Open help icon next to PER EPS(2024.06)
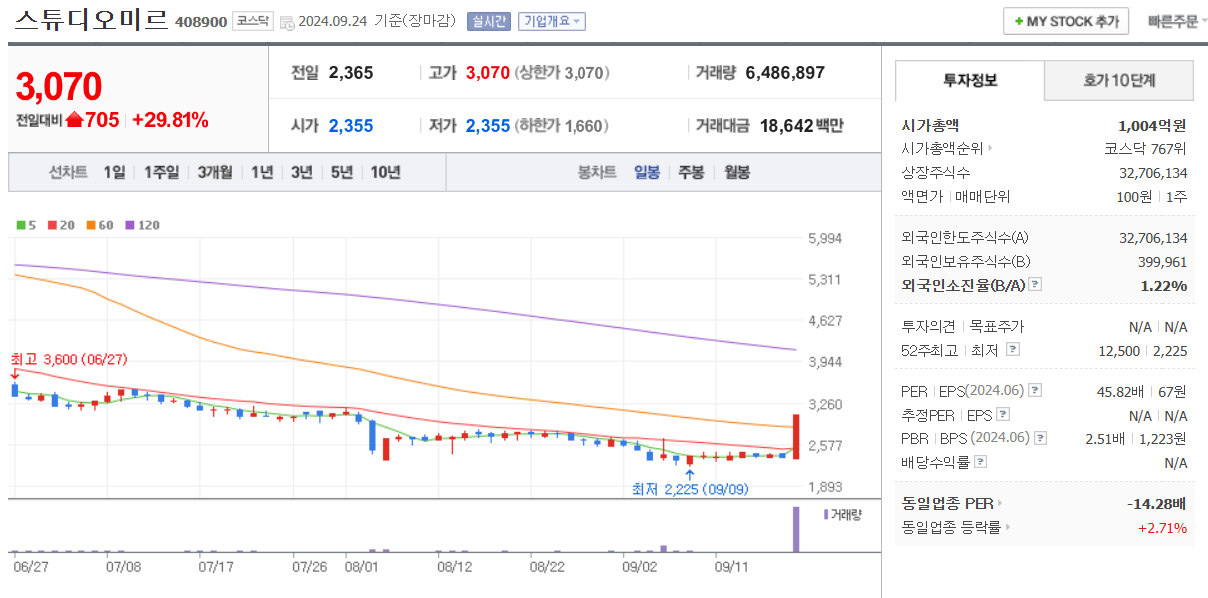This screenshot has width=1208, height=598. (1035, 391)
